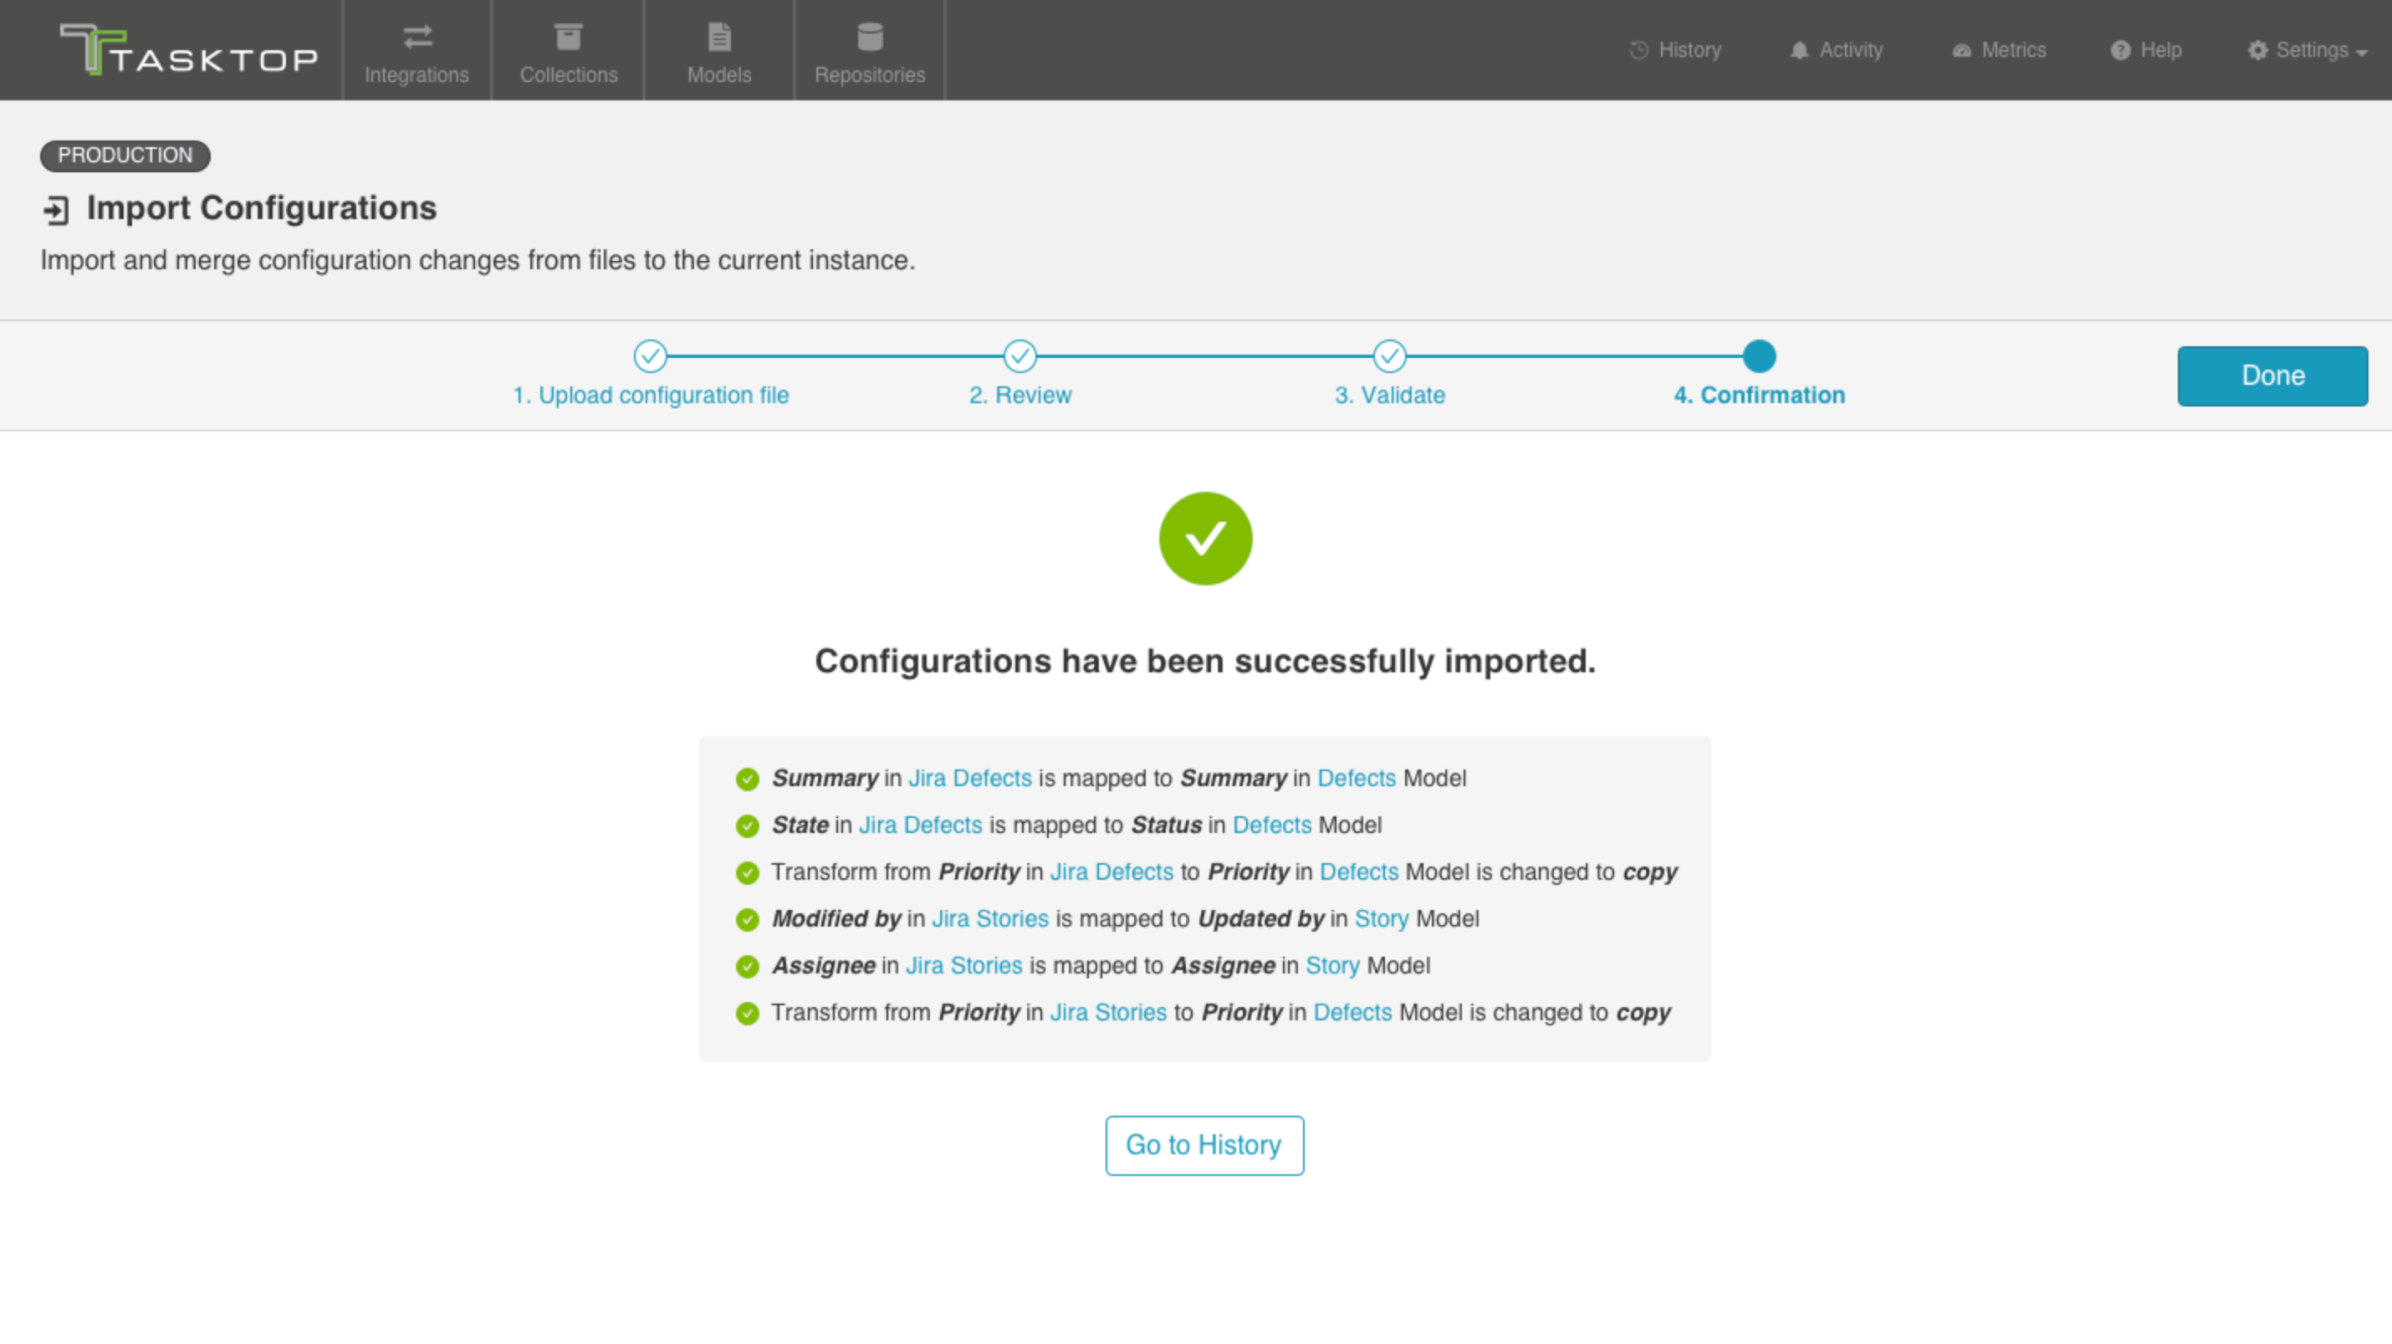
Task: Open the Activity notifications
Action: tap(1836, 50)
